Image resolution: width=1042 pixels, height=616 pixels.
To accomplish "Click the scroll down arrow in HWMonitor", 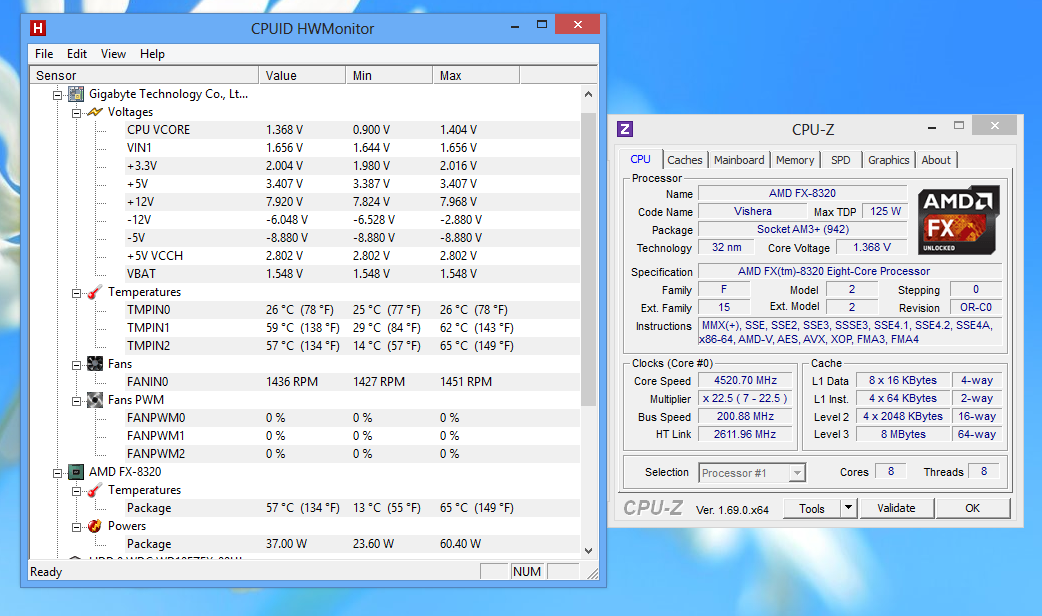I will (x=588, y=550).
